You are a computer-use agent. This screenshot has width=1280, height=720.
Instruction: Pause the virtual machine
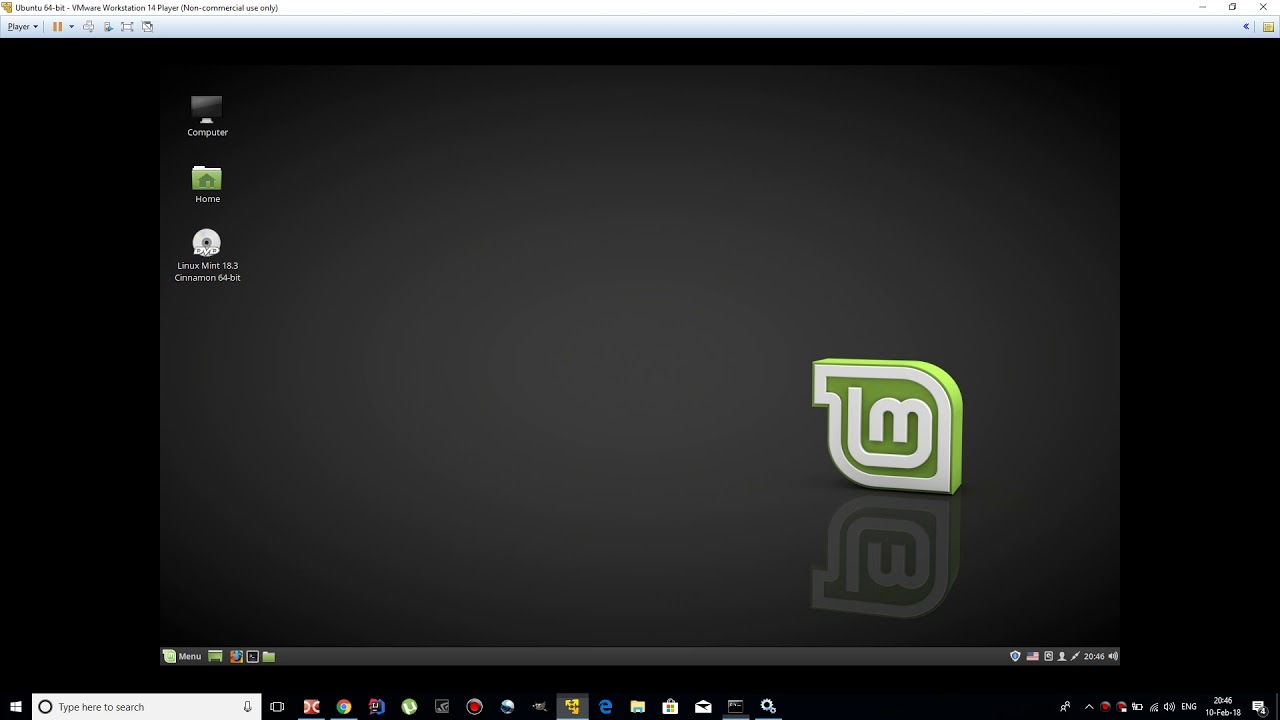click(57, 26)
